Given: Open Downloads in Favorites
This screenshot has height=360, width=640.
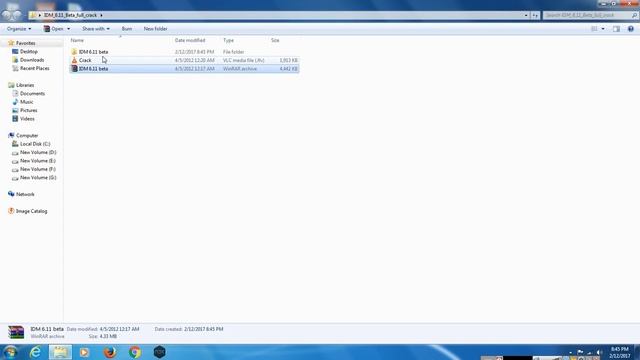Looking at the screenshot, I should coord(32,60).
